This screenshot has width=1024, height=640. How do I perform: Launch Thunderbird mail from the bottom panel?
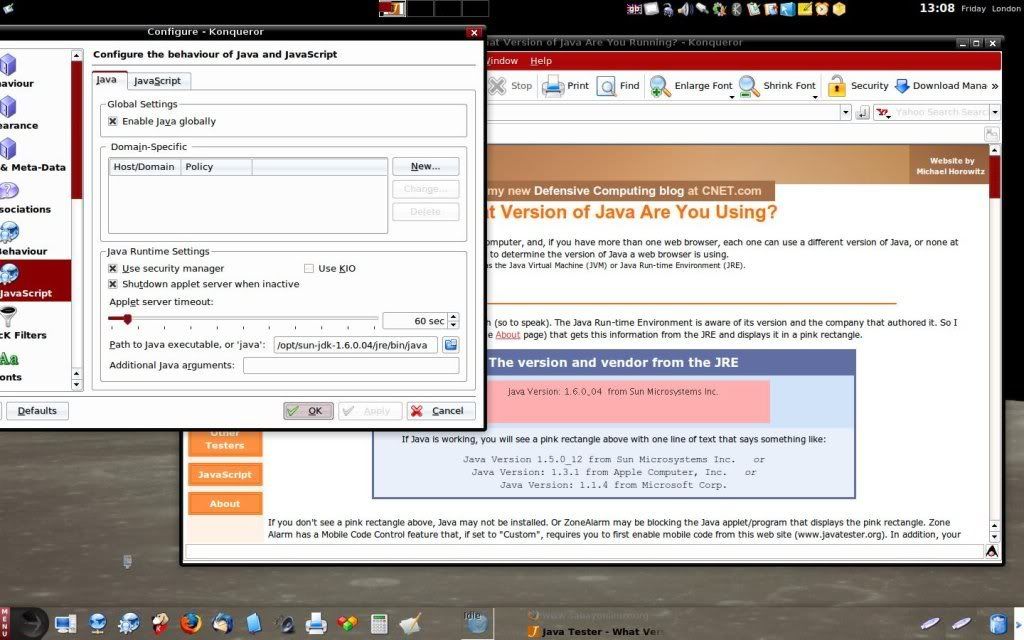click(x=222, y=623)
